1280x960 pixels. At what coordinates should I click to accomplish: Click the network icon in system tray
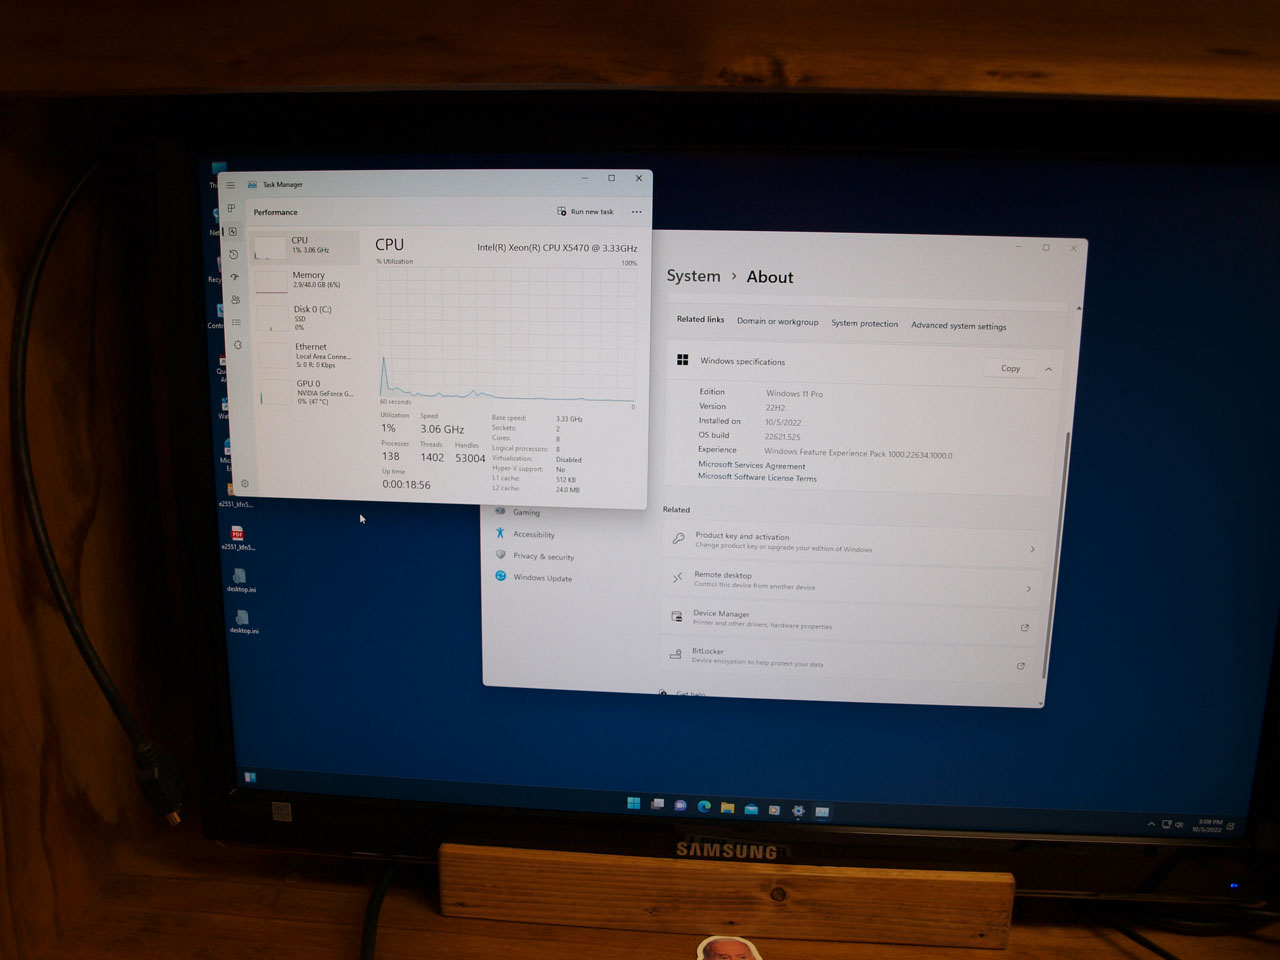pyautogui.click(x=1166, y=824)
